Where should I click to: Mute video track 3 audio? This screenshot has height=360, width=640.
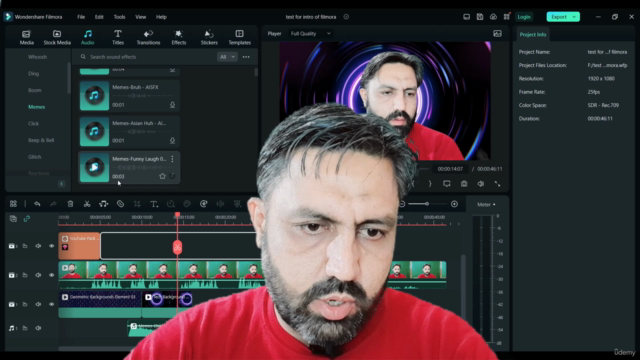[38, 246]
